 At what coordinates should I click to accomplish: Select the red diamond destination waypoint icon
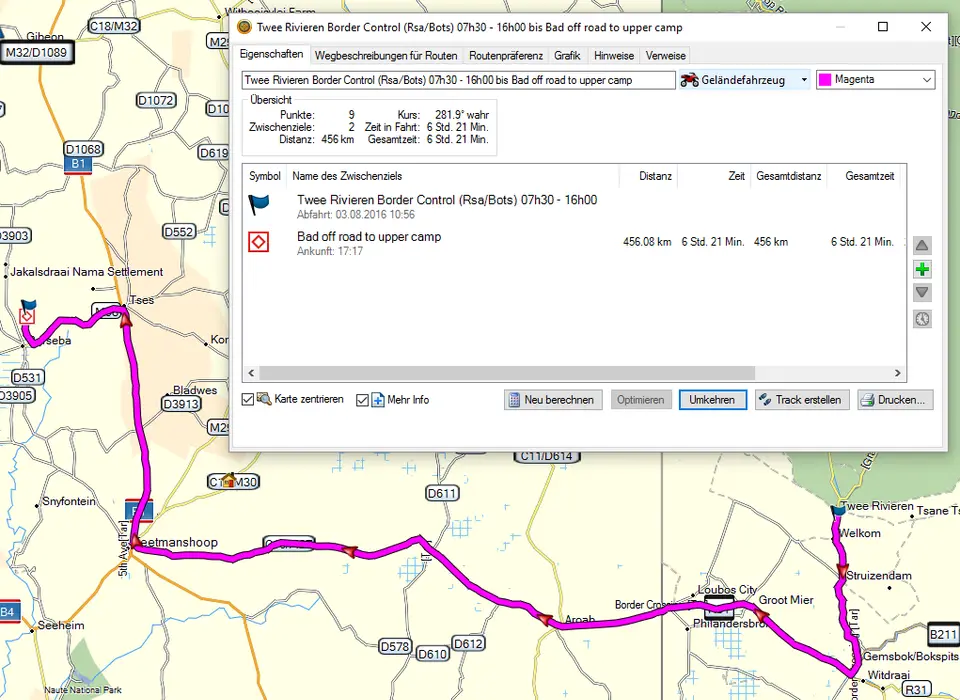pos(258,242)
